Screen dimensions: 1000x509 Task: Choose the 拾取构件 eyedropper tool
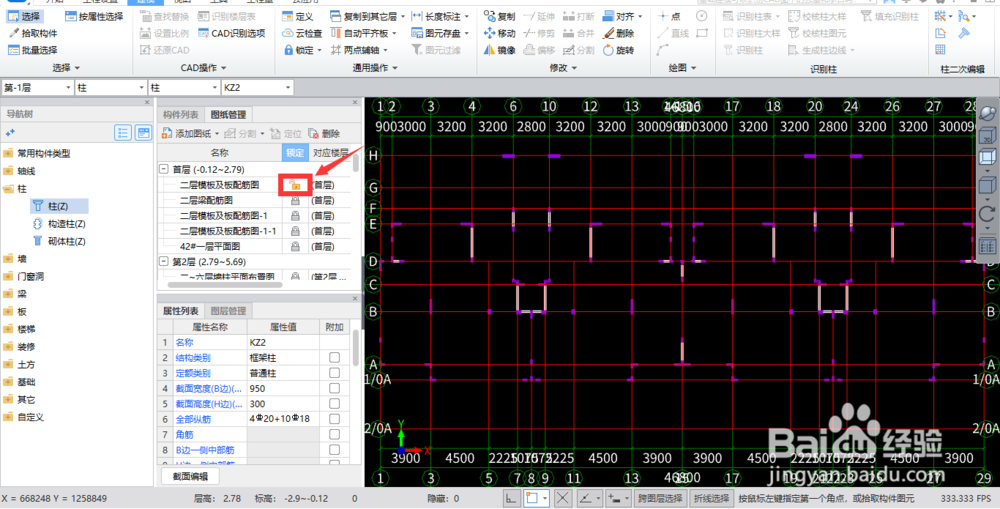tap(32, 33)
